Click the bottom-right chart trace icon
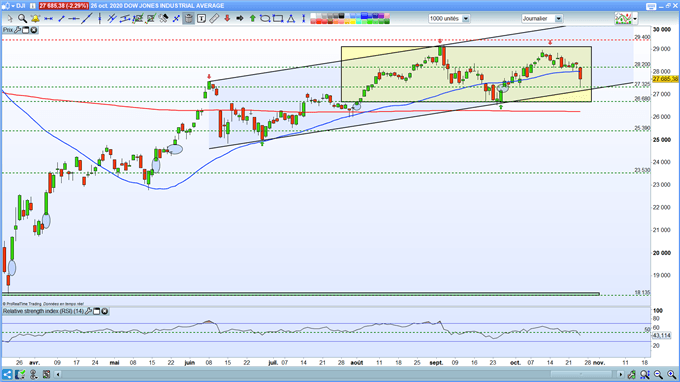 click(632, 375)
